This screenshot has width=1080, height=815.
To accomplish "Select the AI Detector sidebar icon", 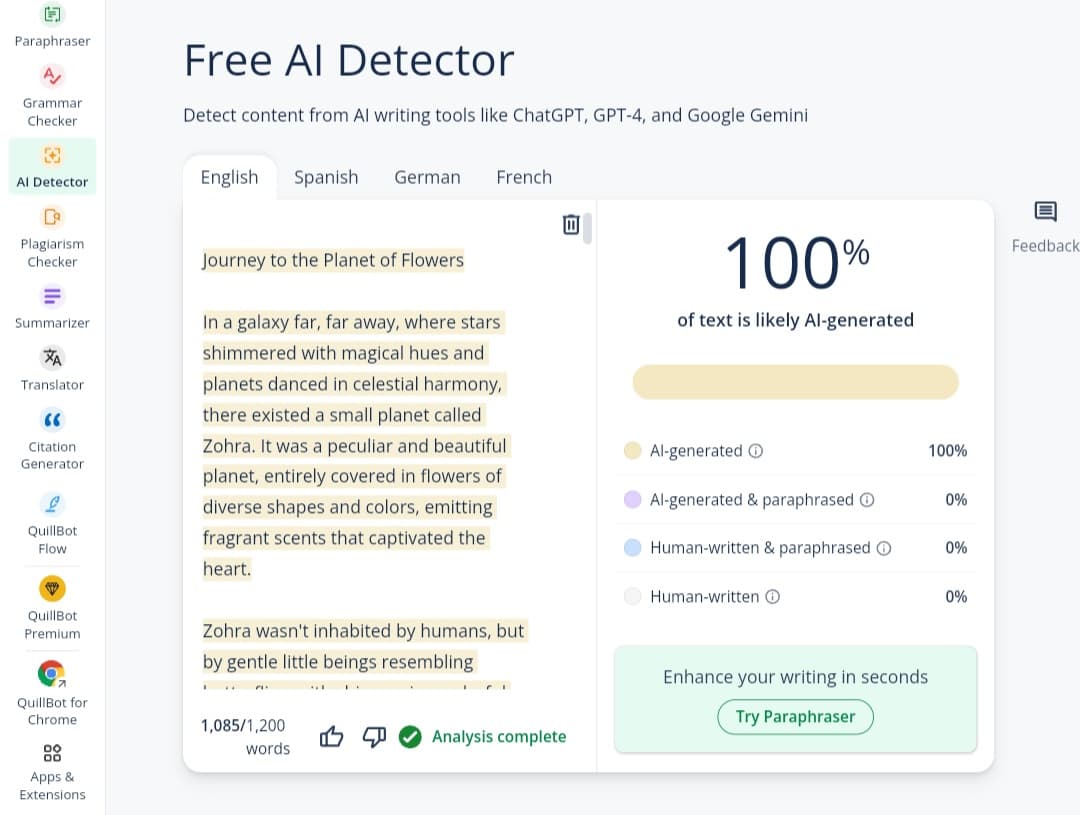I will tap(52, 155).
